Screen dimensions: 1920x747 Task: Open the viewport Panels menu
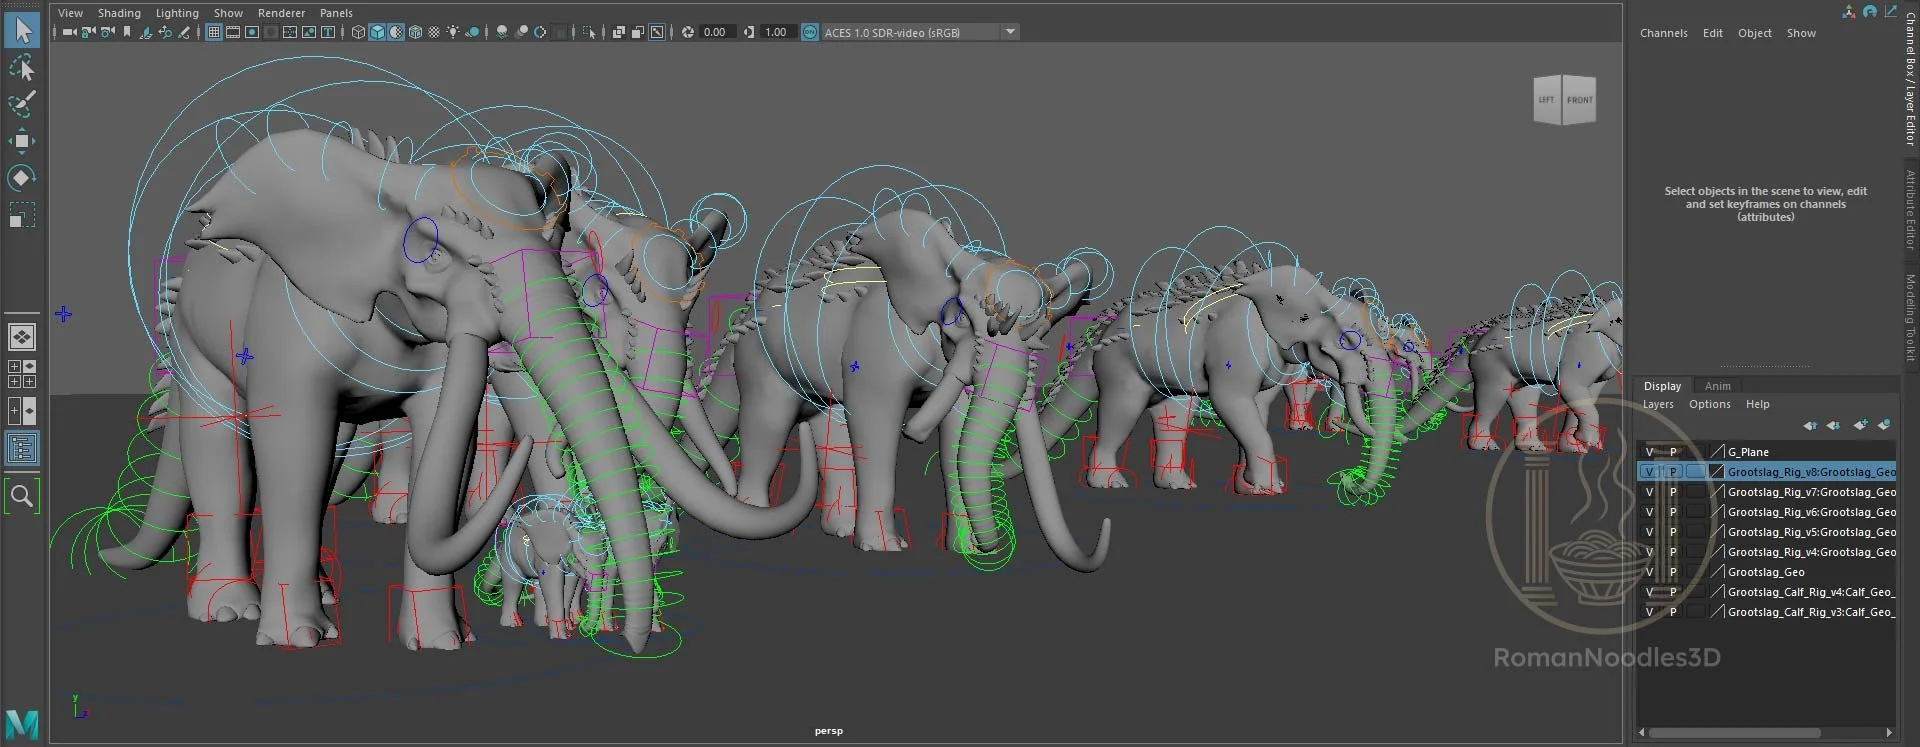[336, 13]
